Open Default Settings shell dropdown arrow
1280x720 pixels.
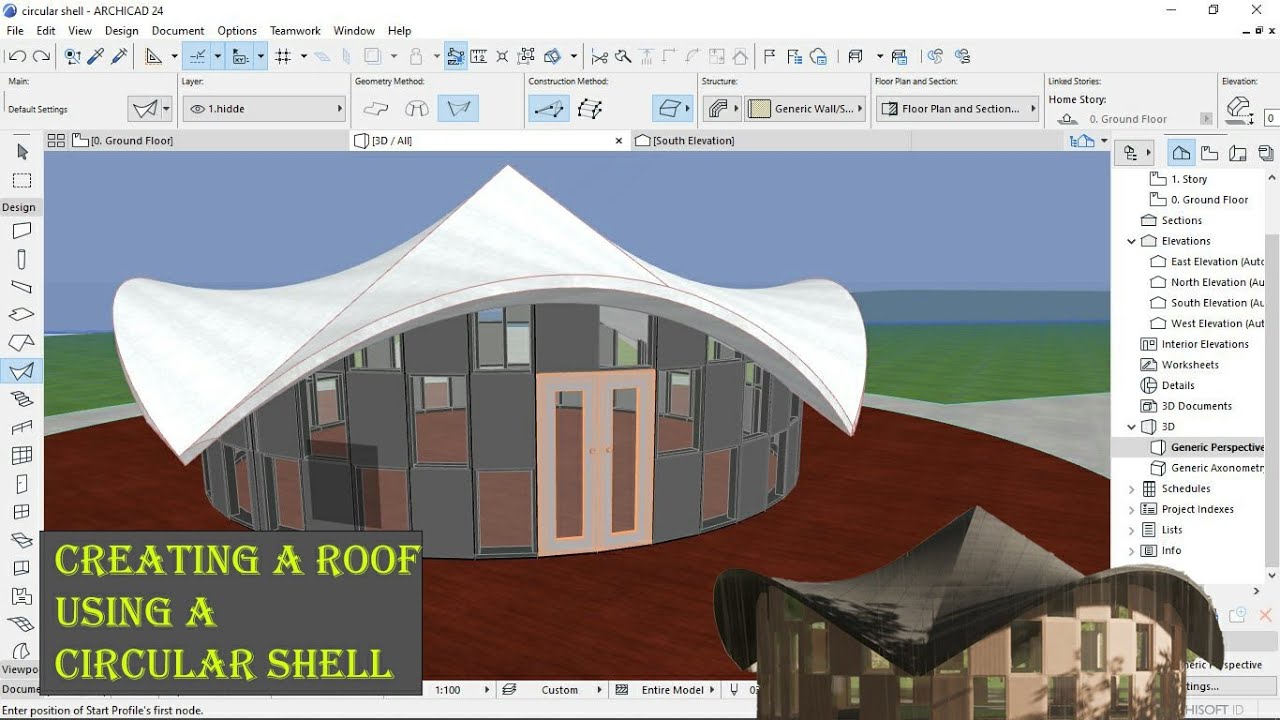[166, 109]
